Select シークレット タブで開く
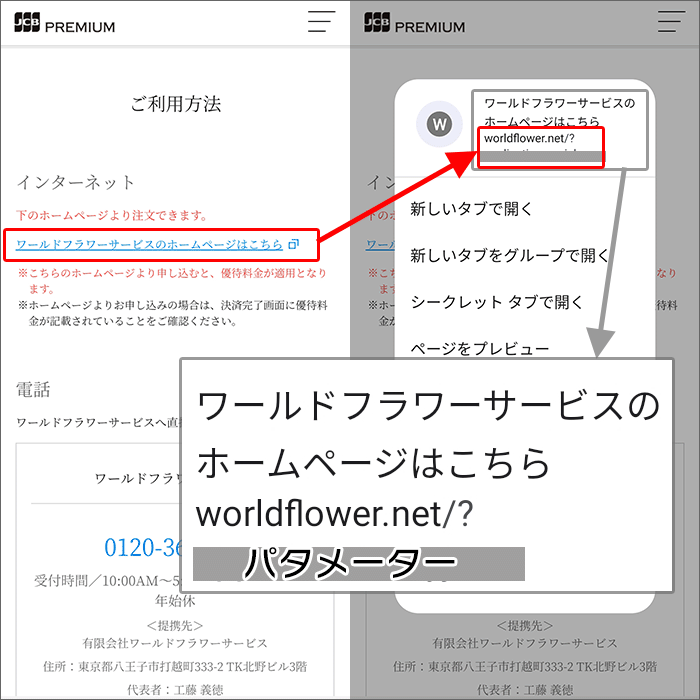Viewport: 700px width, 700px height. (497, 302)
